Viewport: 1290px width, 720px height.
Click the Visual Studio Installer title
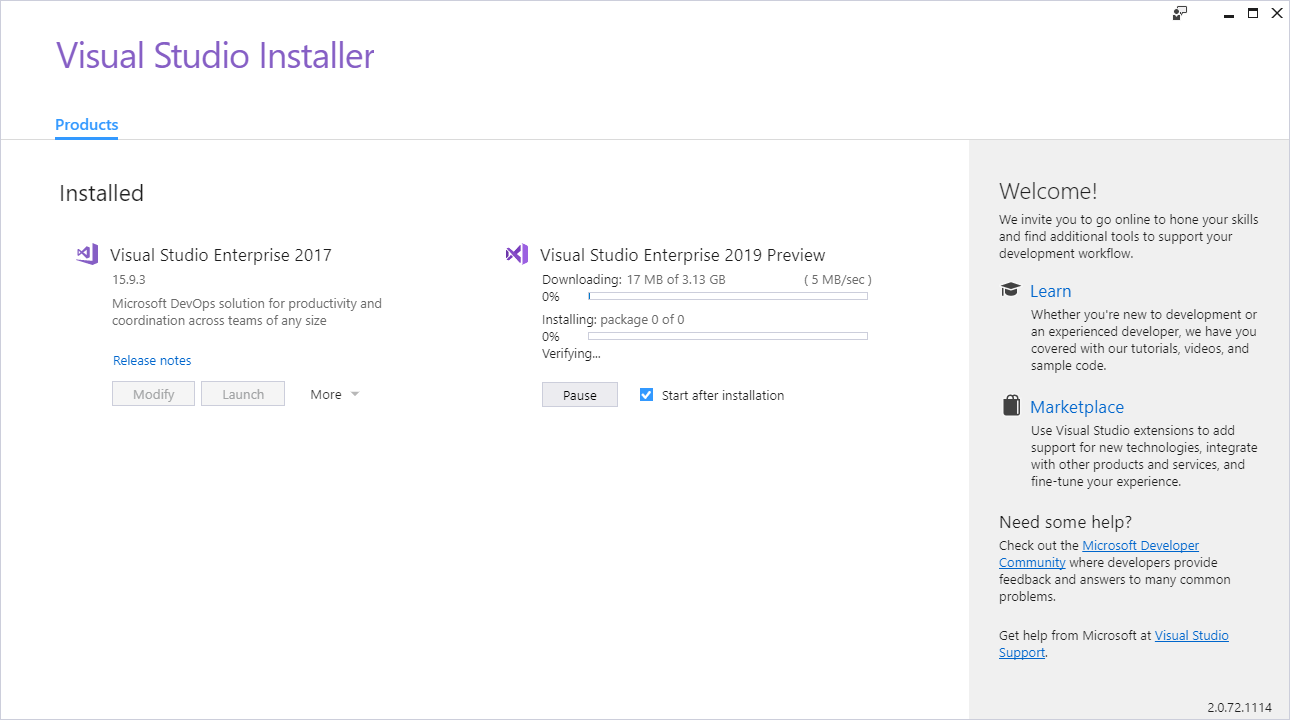tap(215, 55)
